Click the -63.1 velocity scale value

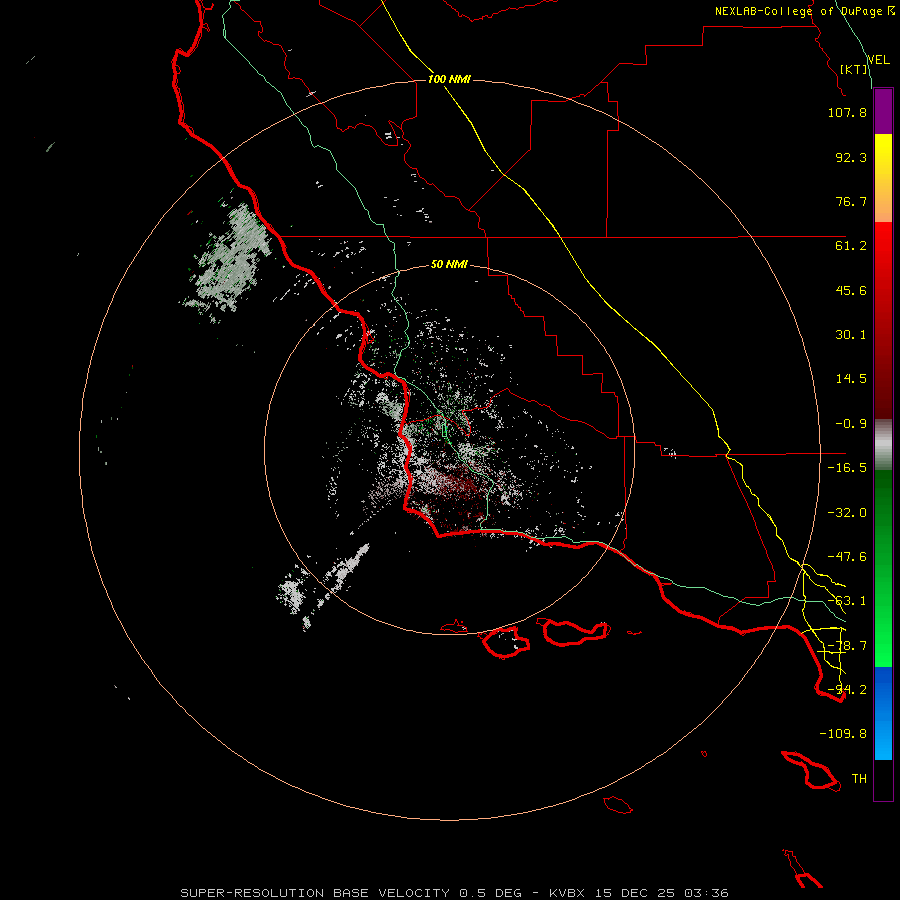(847, 601)
